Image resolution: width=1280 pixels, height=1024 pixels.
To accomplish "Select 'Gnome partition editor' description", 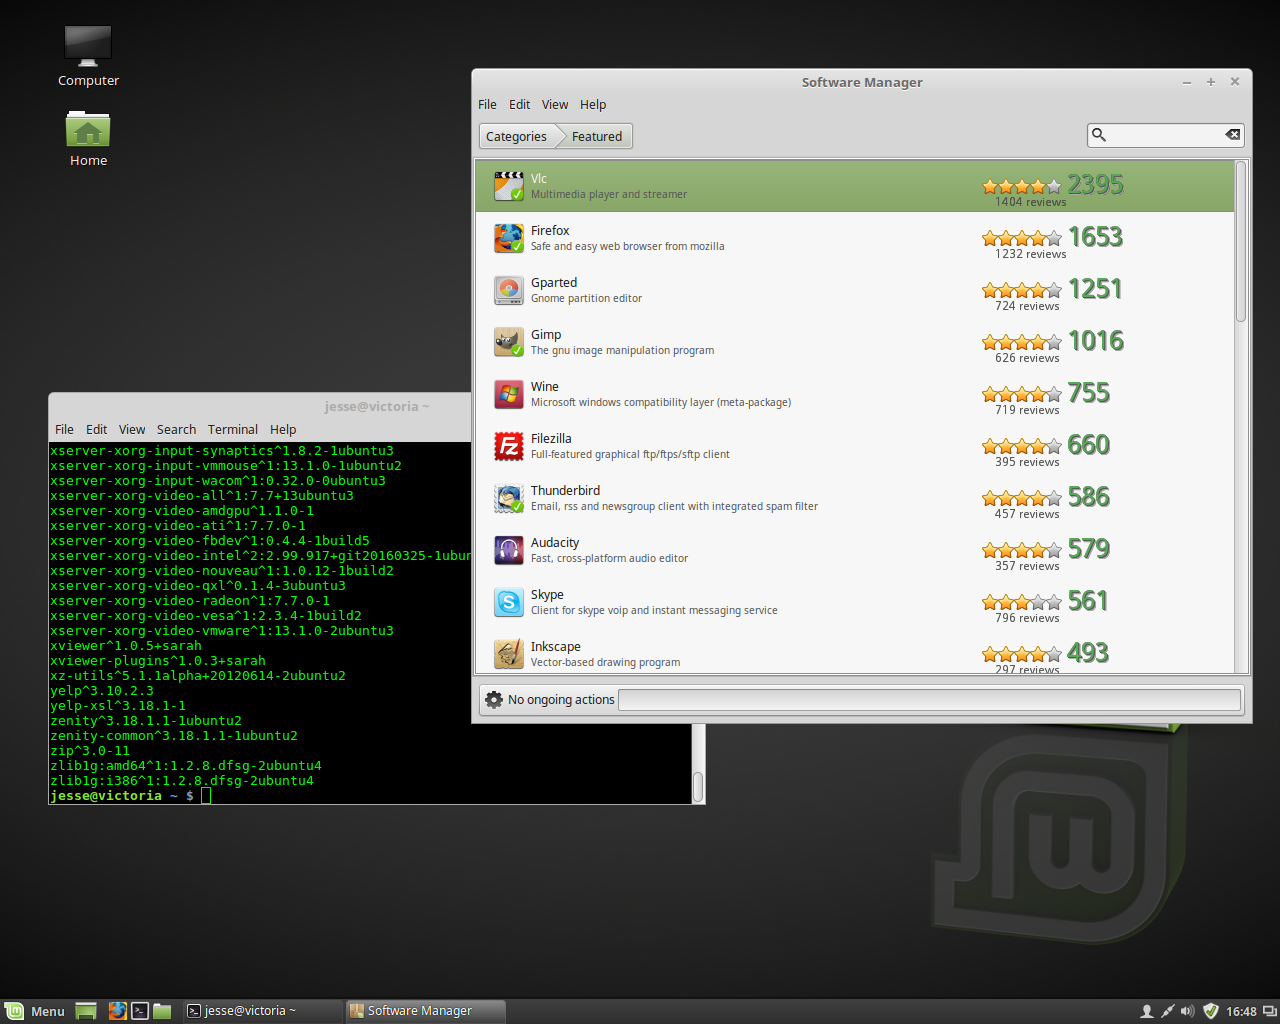I will [586, 298].
